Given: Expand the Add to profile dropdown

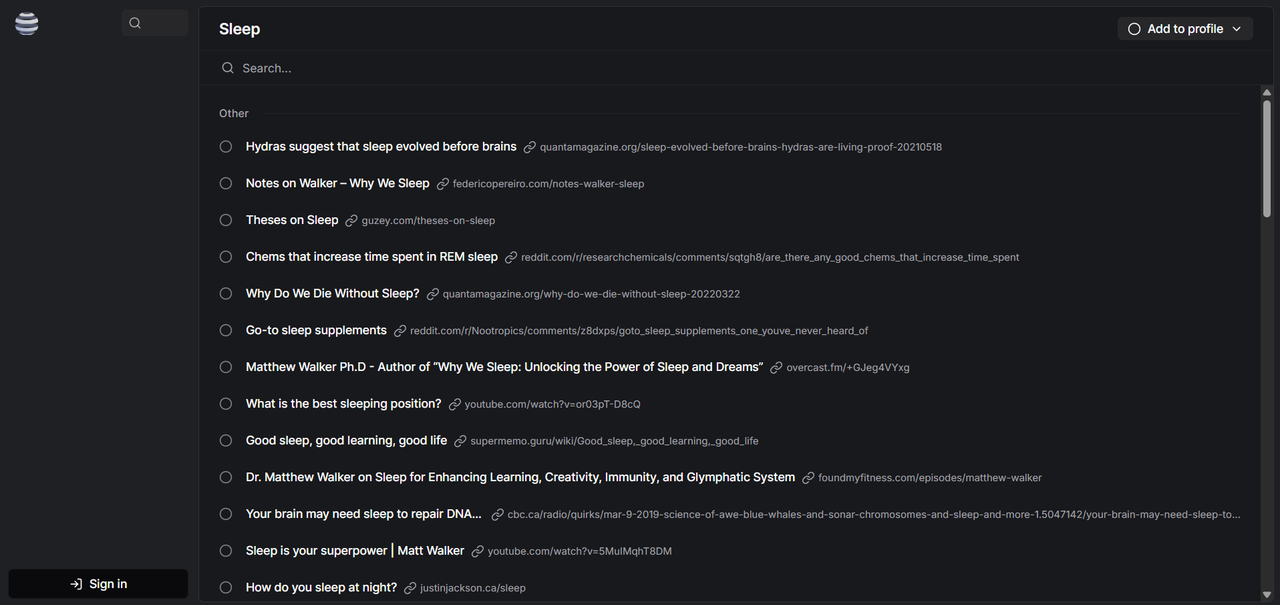Looking at the screenshot, I should tap(1185, 29).
